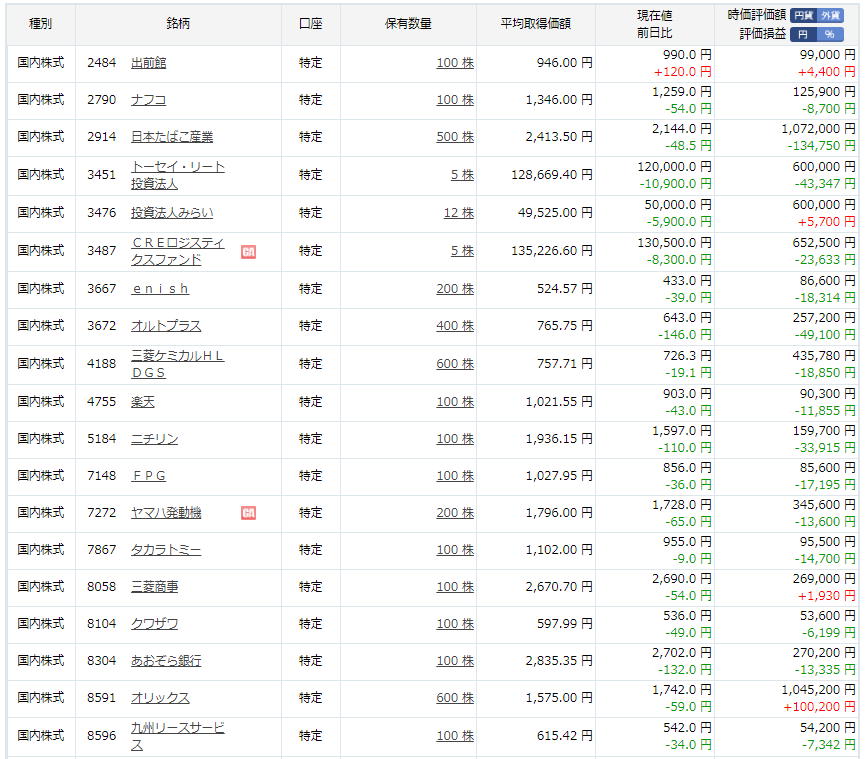Viewport: 867px width, 759px height.
Task: Open the 三菱商事 stock link
Action: [154, 587]
